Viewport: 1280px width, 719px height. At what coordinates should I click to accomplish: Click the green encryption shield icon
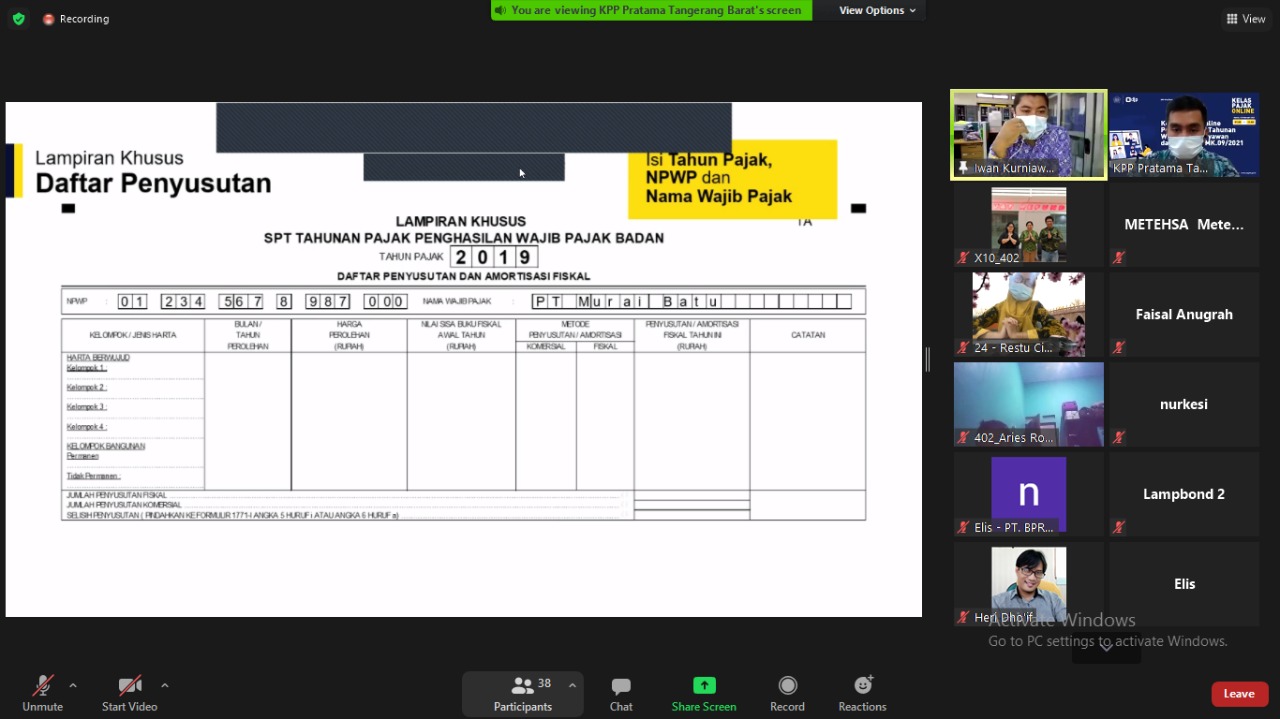18,19
